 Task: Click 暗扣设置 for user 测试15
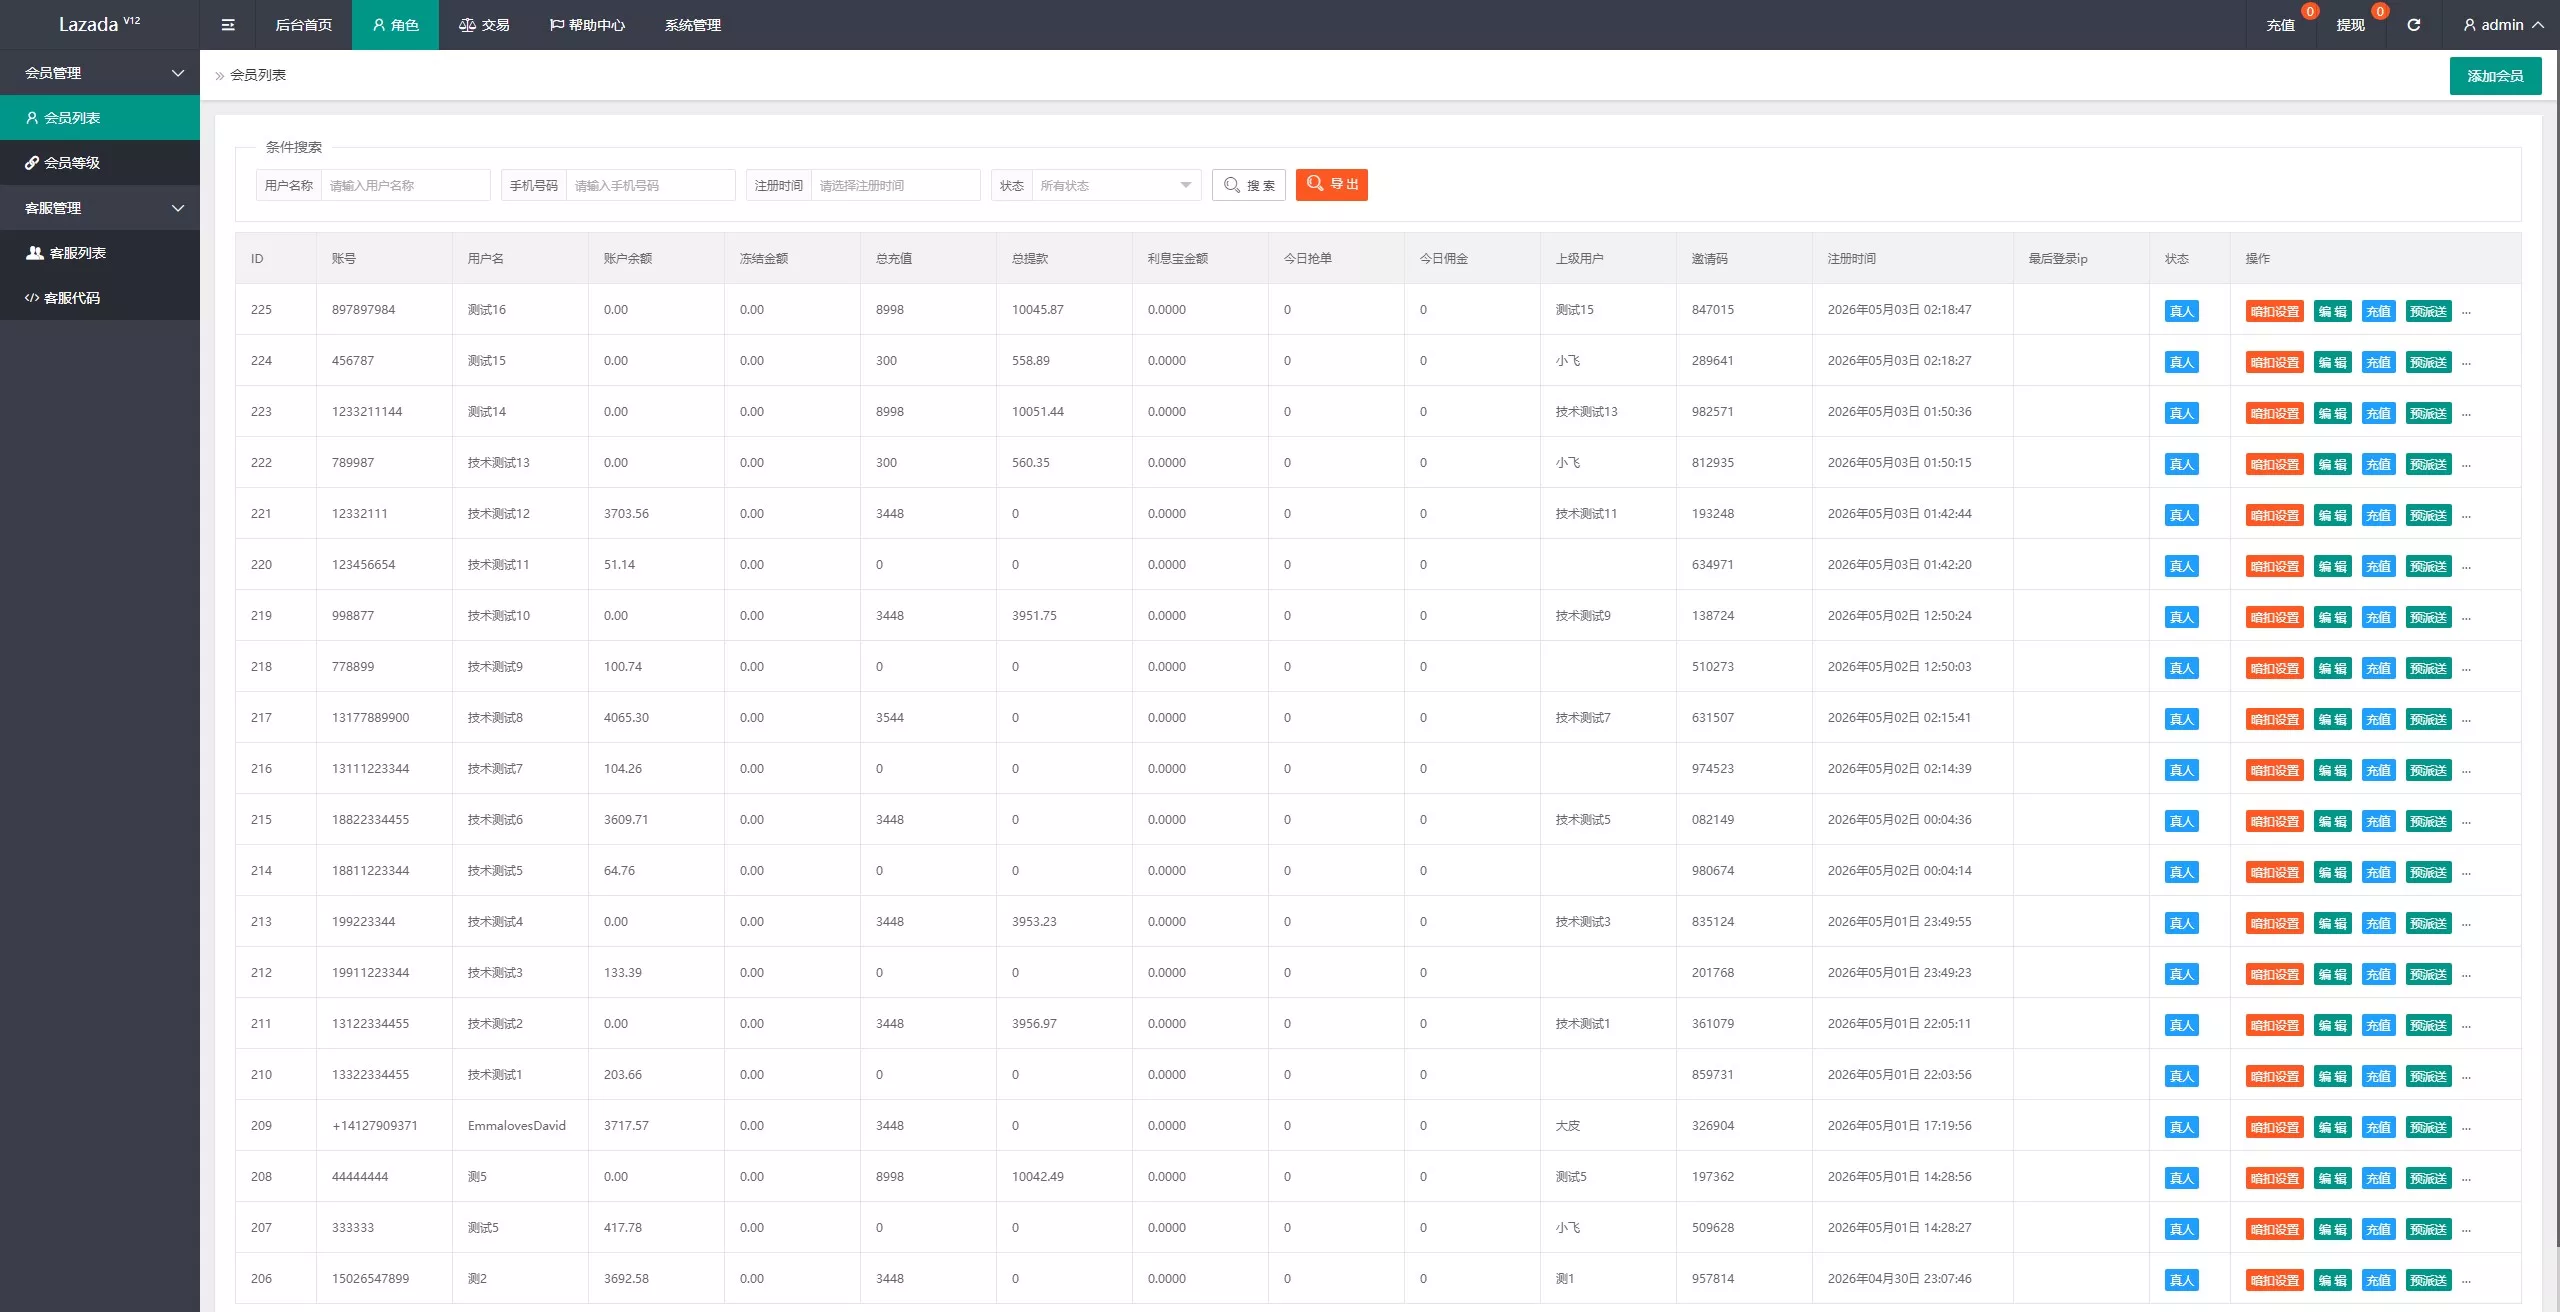click(2274, 362)
